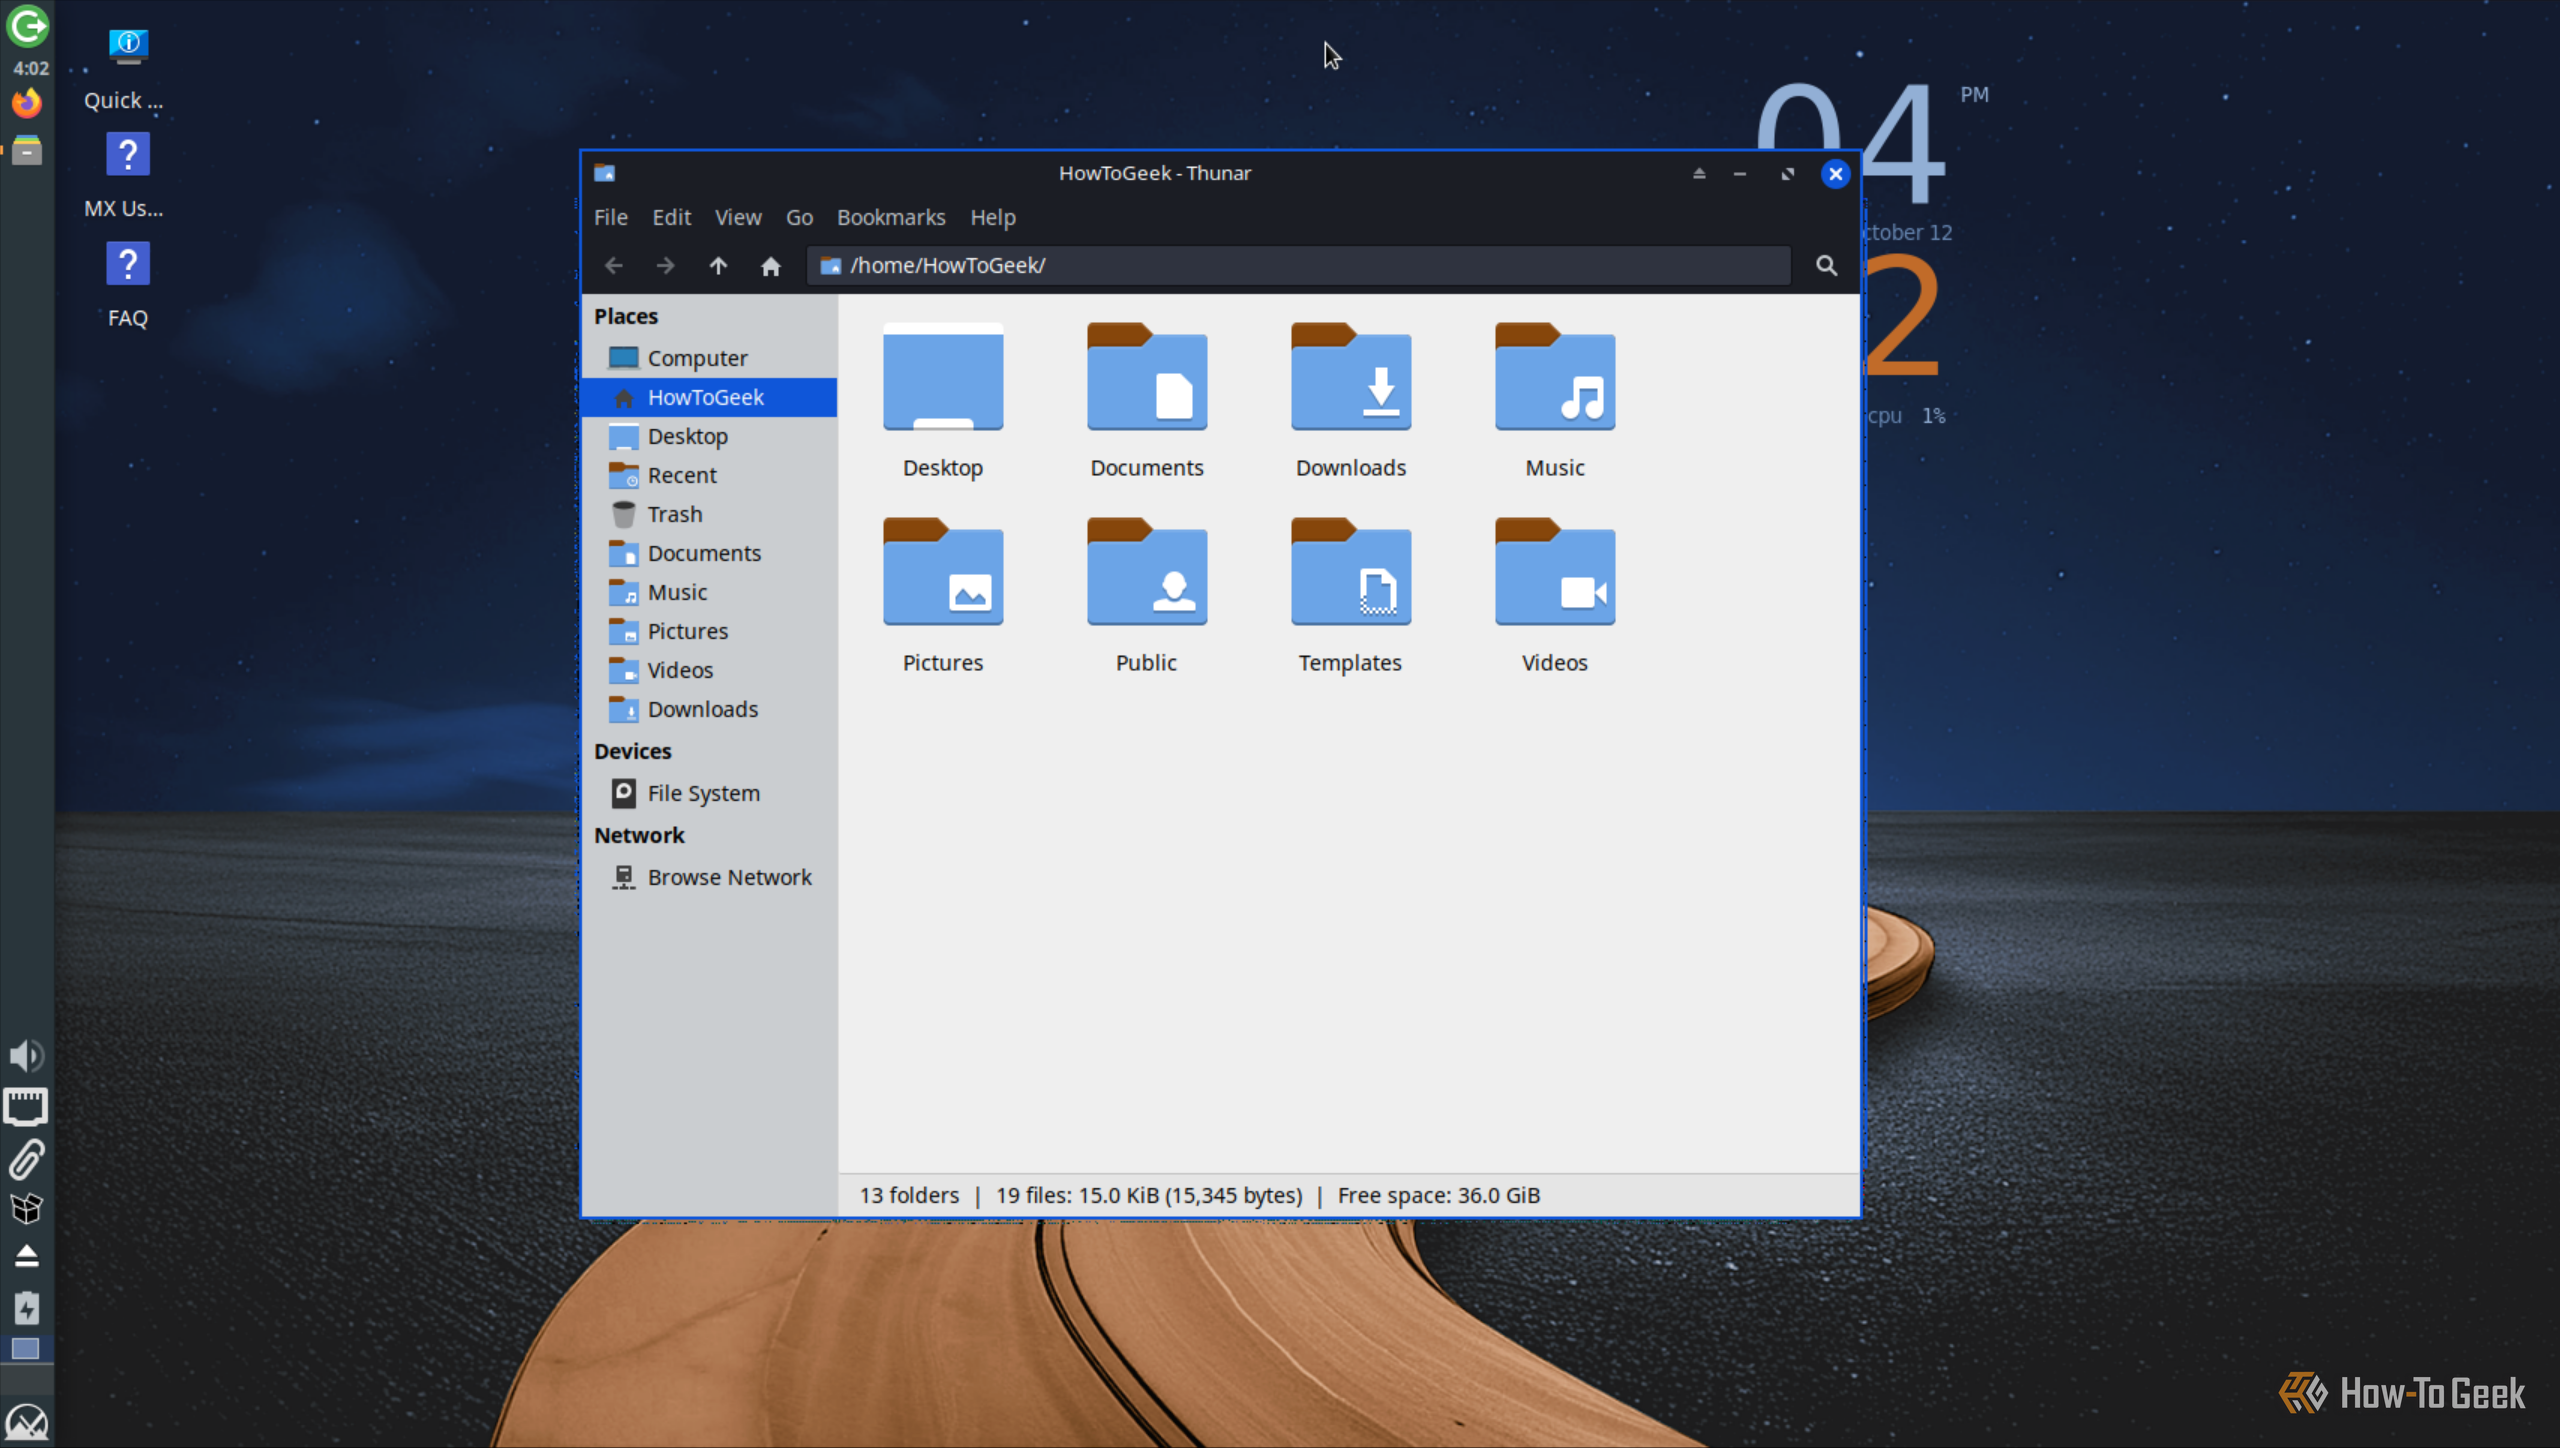The image size is (2560, 1448).
Task: Select Pictures in the Places sidebar
Action: (709, 631)
